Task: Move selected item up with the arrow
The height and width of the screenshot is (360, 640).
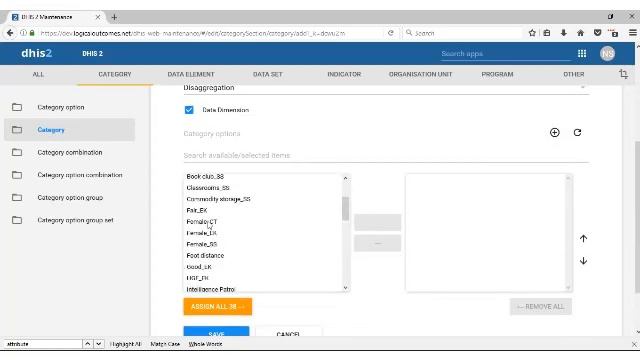Action: pos(583,238)
